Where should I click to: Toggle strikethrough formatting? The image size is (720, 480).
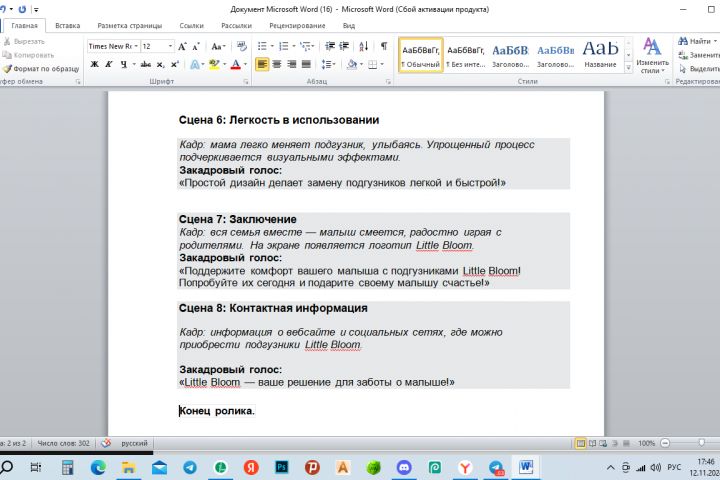(146, 64)
